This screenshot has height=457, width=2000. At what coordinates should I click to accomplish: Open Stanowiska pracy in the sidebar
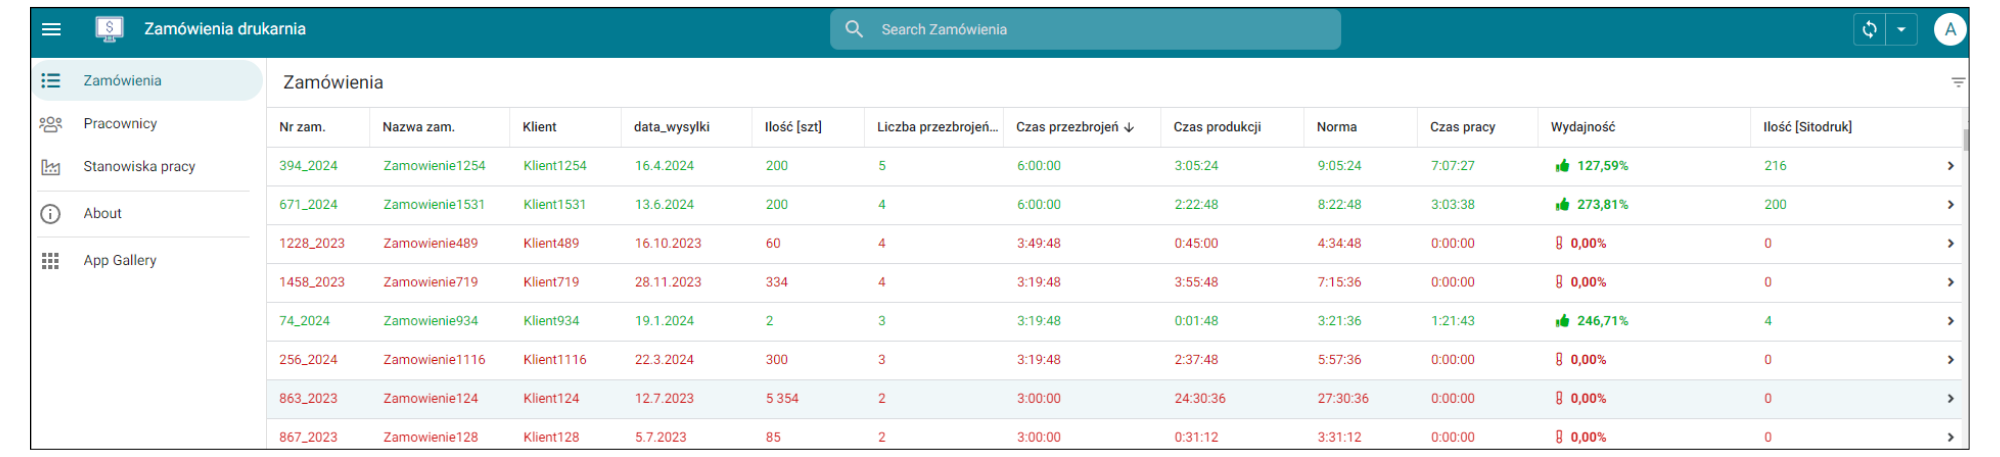(141, 166)
